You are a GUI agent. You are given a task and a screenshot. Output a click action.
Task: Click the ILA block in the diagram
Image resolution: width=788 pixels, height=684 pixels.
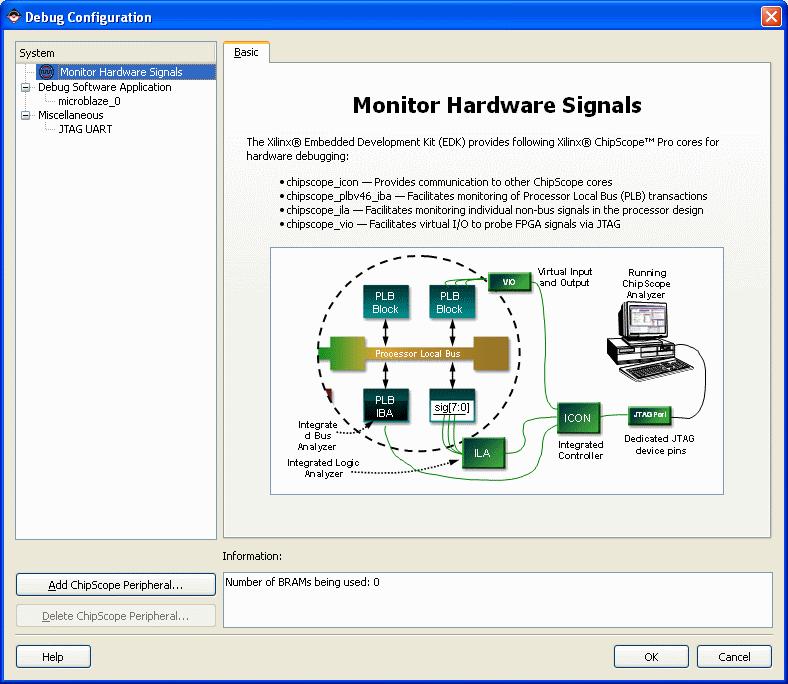[x=482, y=453]
